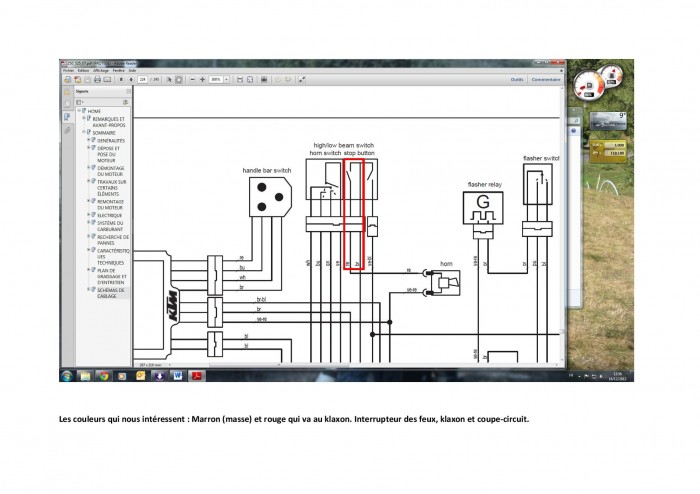Open the Affichage menu
Viewport: 700px width, 494px height.
(100, 71)
